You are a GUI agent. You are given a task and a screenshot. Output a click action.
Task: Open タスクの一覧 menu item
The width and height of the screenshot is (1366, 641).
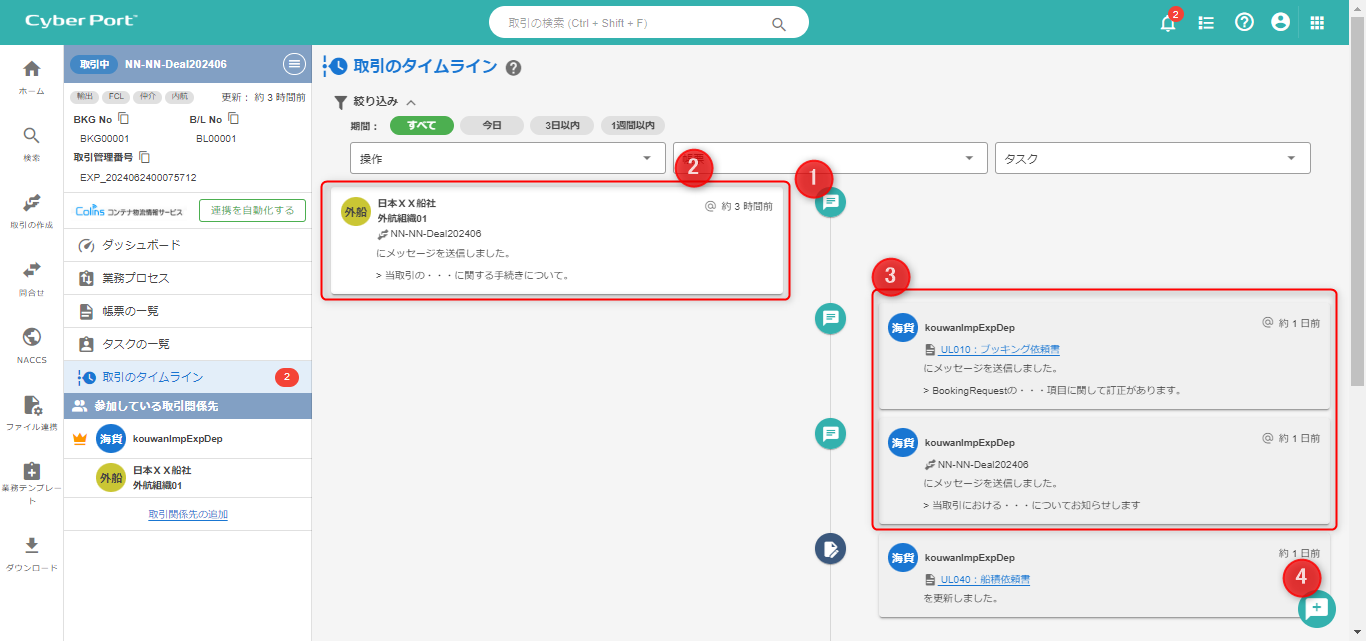point(136,344)
